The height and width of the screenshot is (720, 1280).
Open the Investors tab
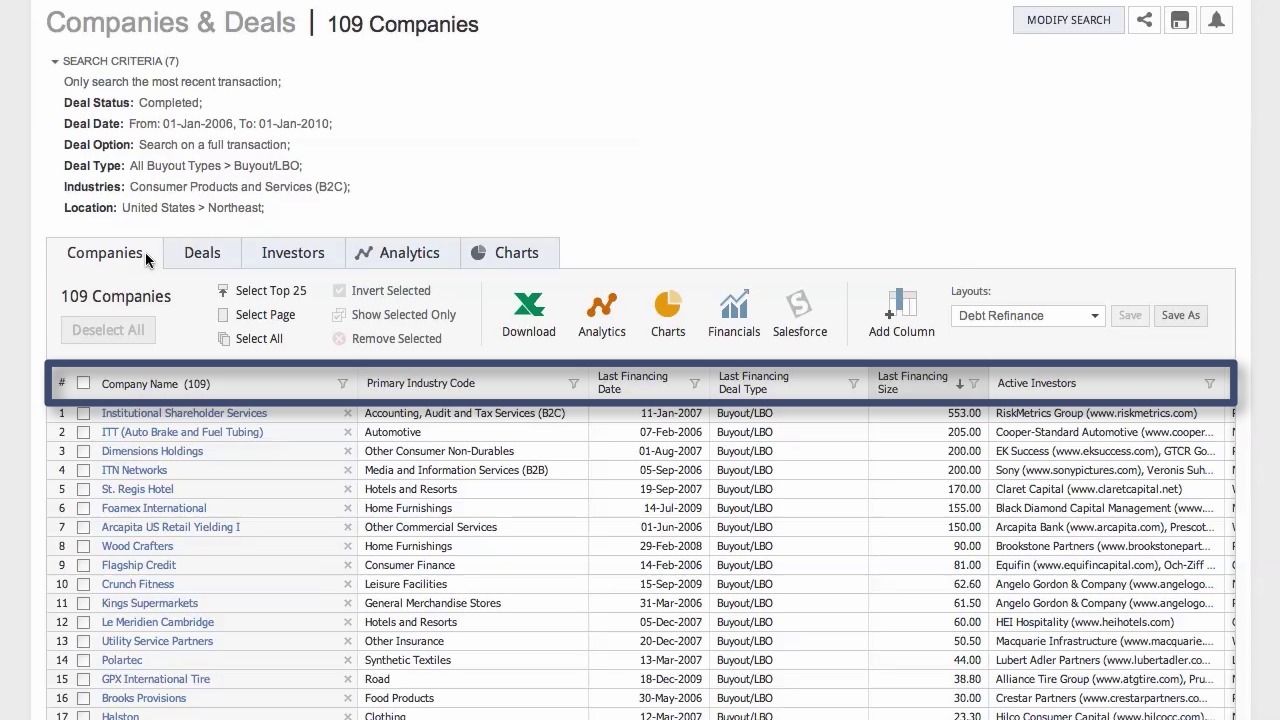pyautogui.click(x=293, y=253)
